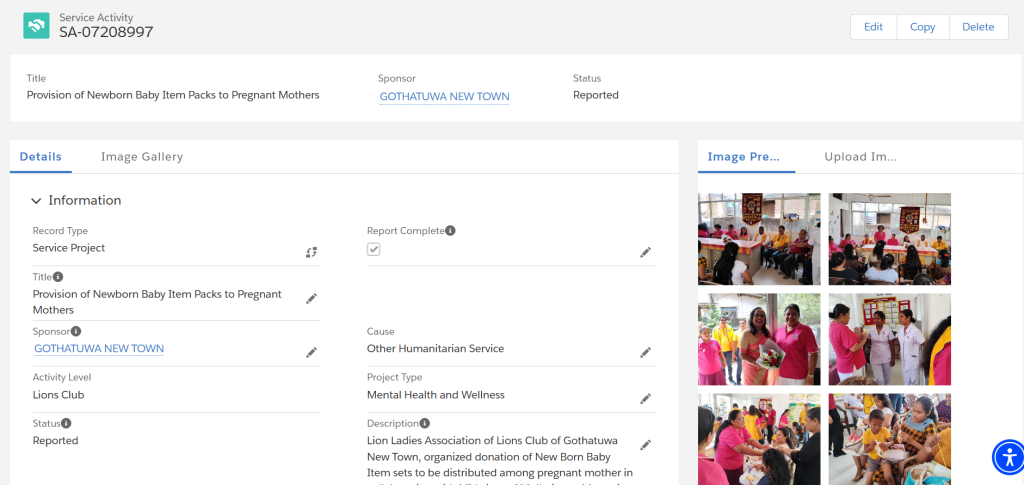
Task: Click the header title about Newborn Baby Item Packs
Action: coord(173,95)
